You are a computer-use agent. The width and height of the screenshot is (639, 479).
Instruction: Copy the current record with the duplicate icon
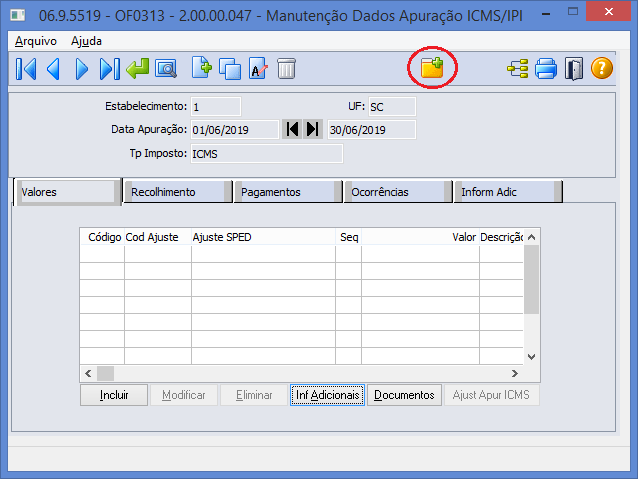(x=230, y=68)
